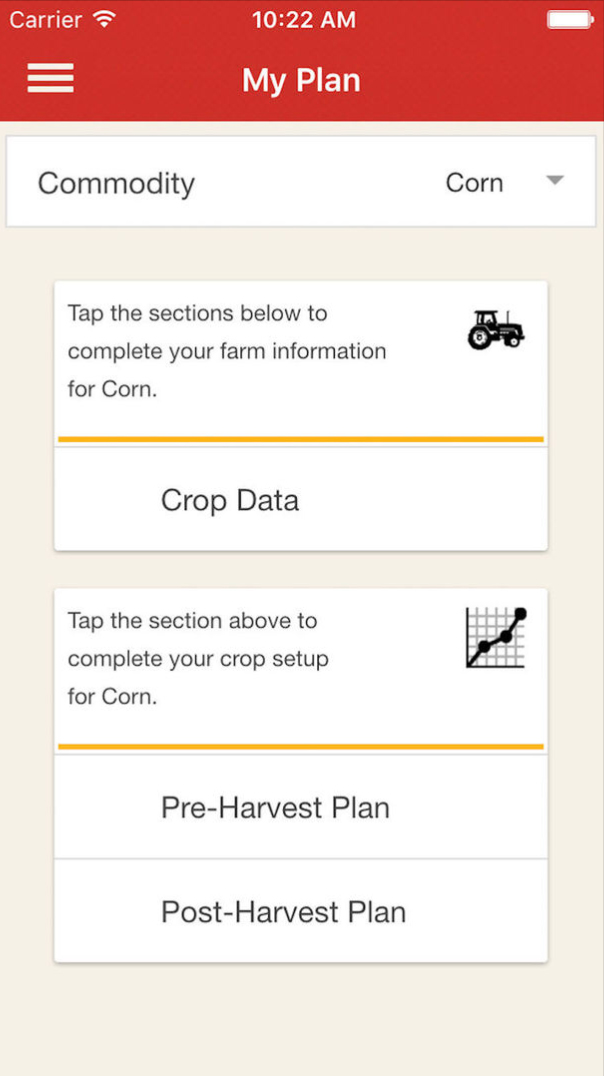This screenshot has width=604, height=1076.
Task: Tap the line chart graph icon
Action: (x=496, y=638)
